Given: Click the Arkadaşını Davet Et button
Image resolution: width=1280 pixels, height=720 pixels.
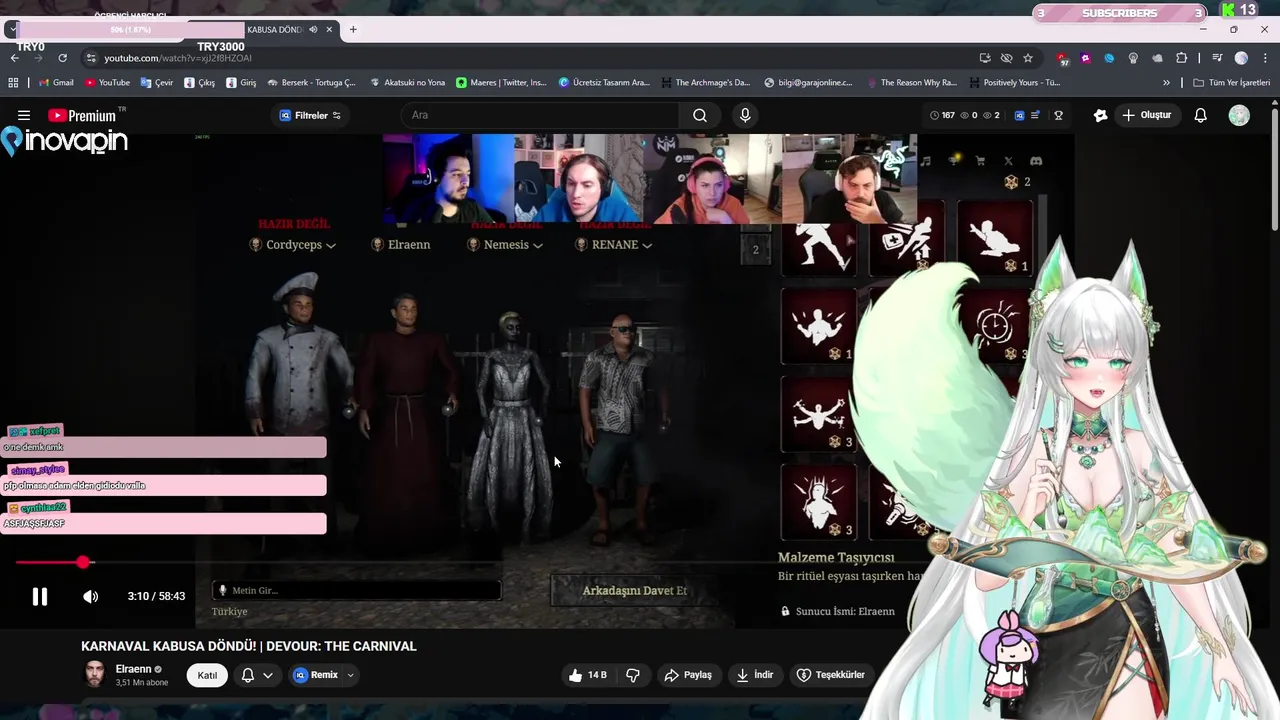Looking at the screenshot, I should pos(635,590).
